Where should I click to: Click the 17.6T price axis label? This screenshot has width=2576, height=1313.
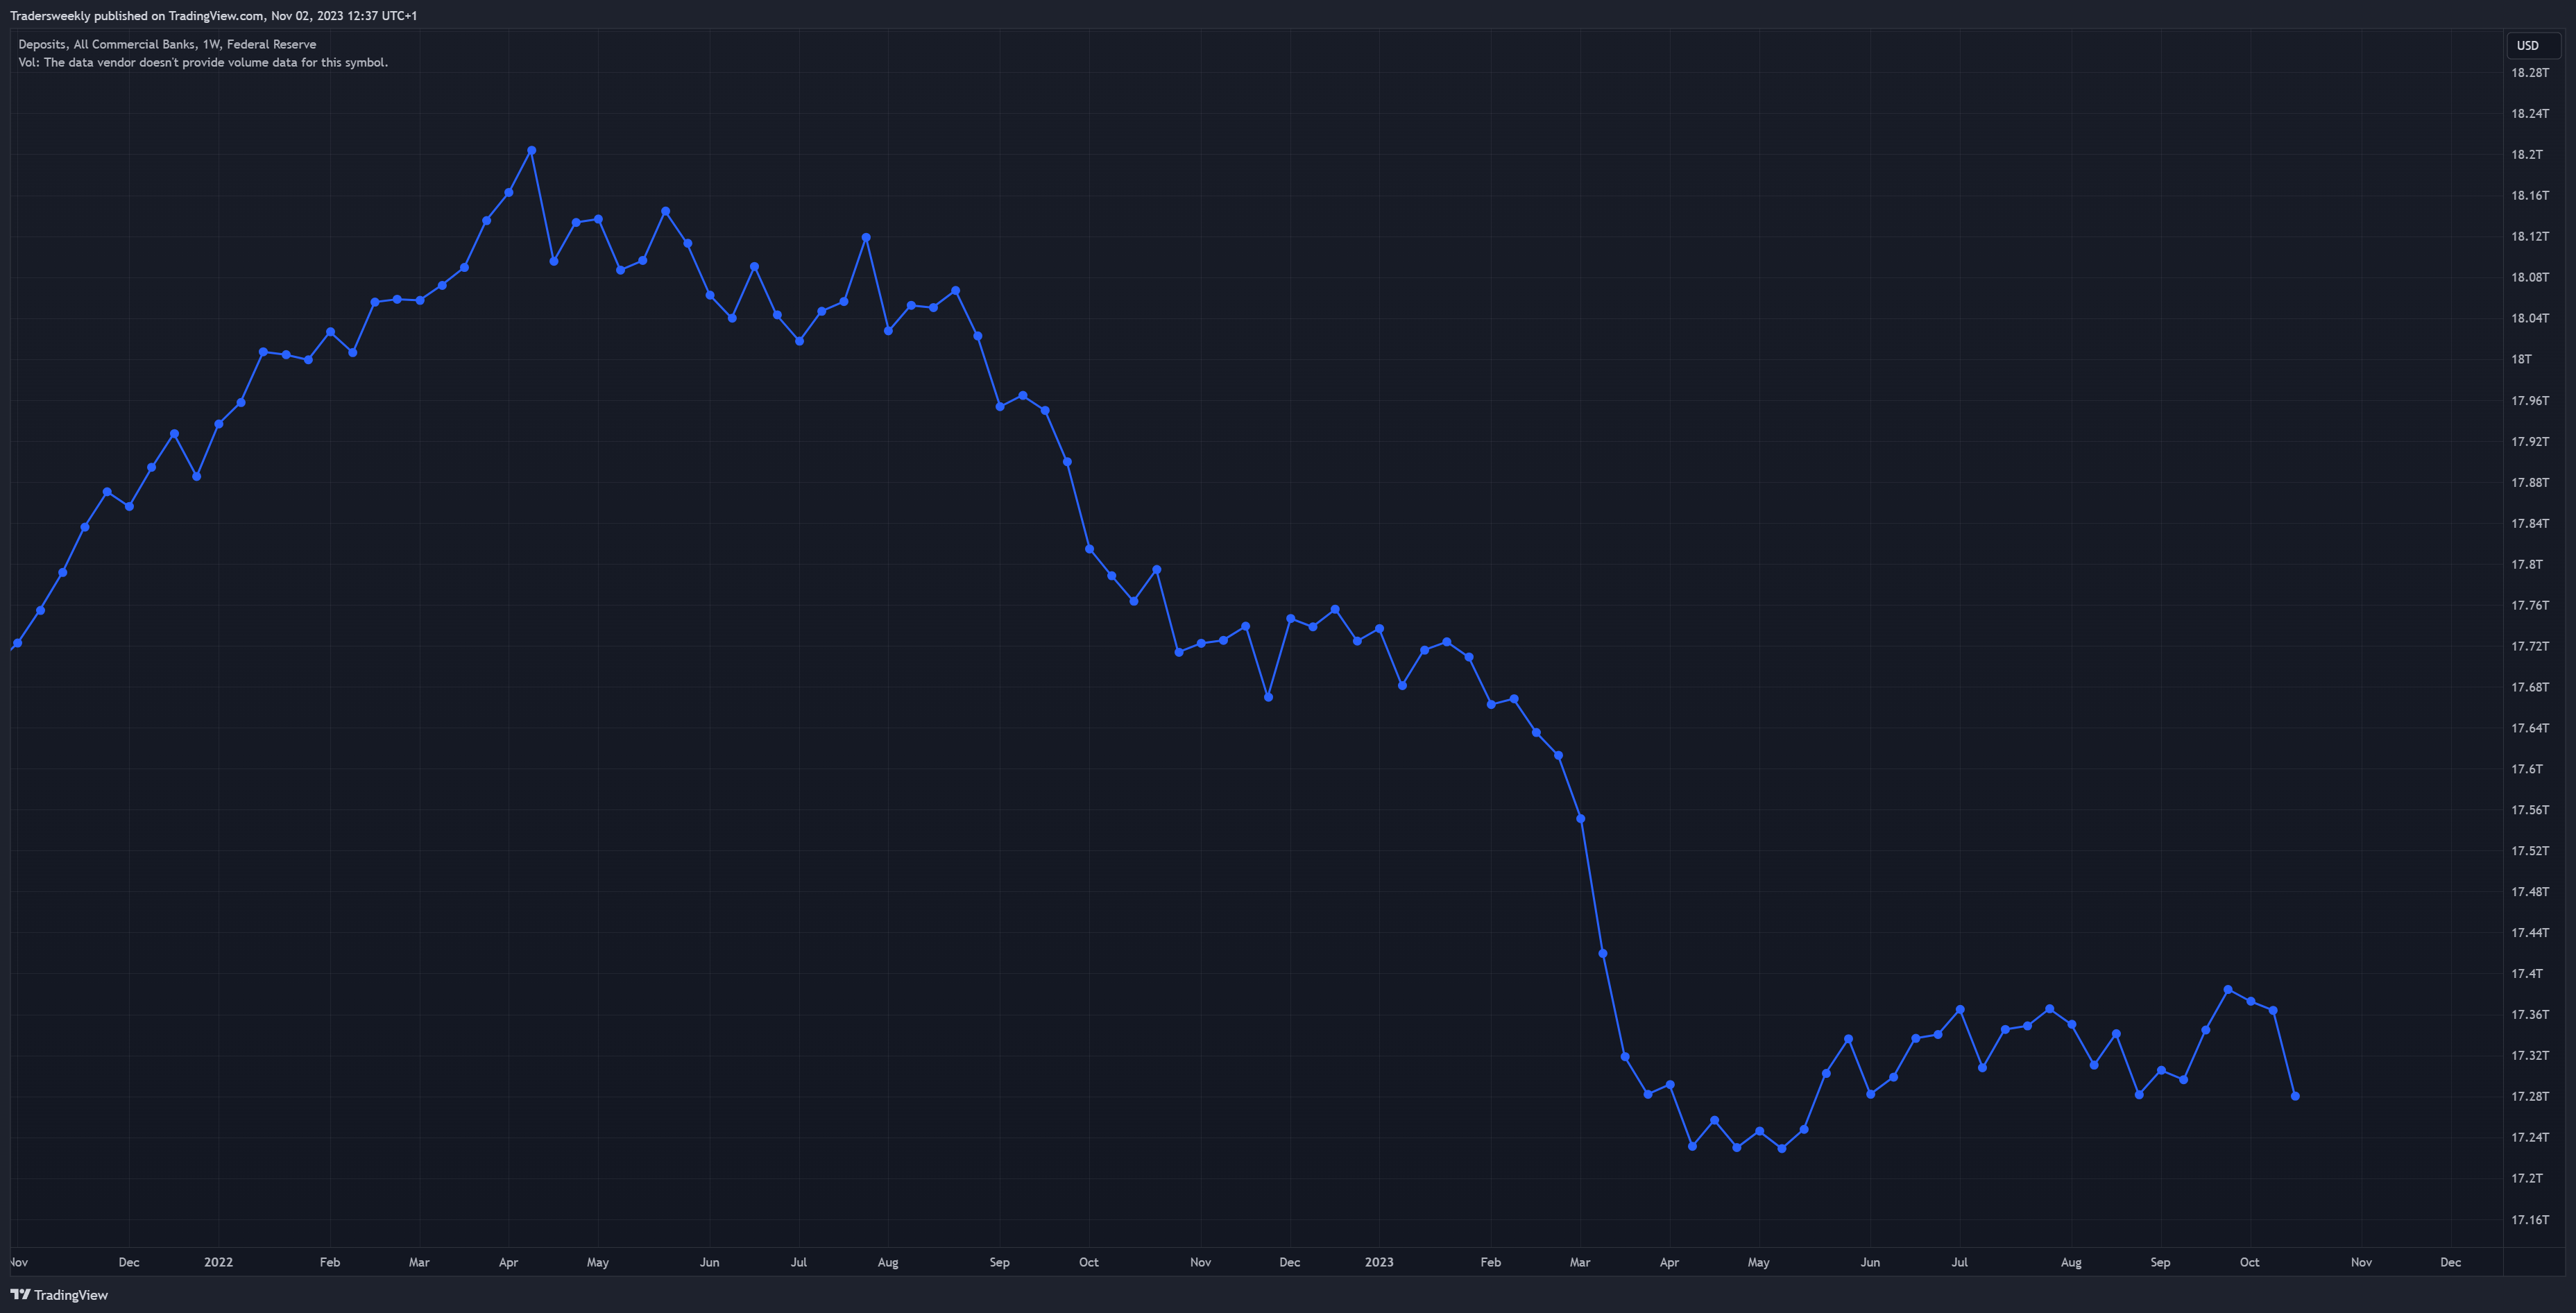pyautogui.click(x=2526, y=769)
